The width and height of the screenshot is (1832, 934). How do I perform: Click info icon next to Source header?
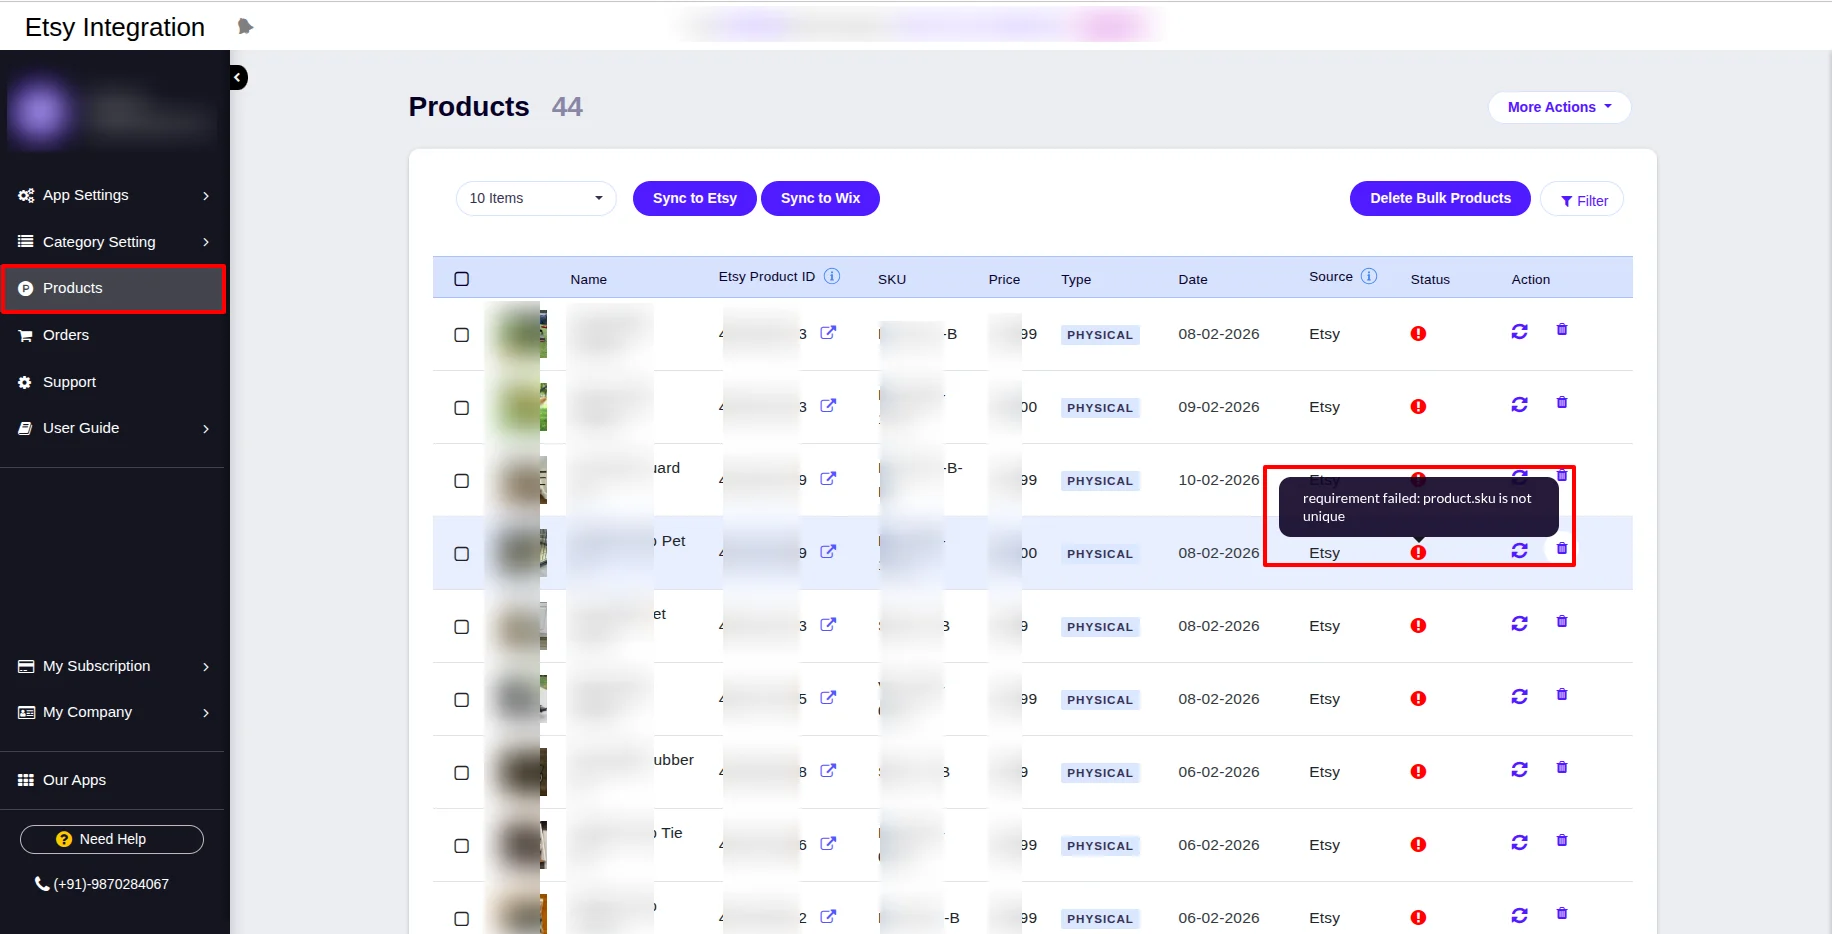[1369, 276]
